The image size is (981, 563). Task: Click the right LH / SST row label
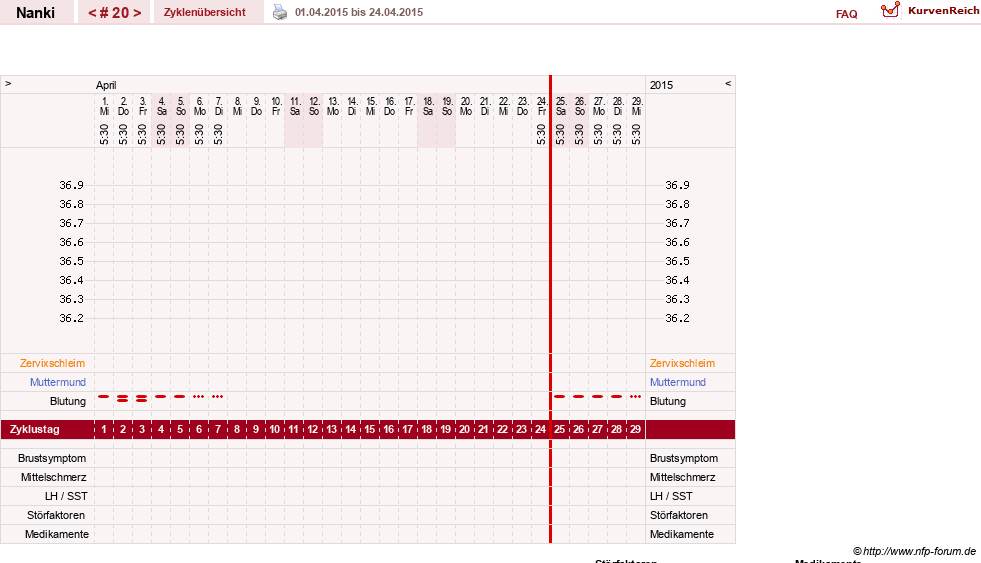[671, 496]
